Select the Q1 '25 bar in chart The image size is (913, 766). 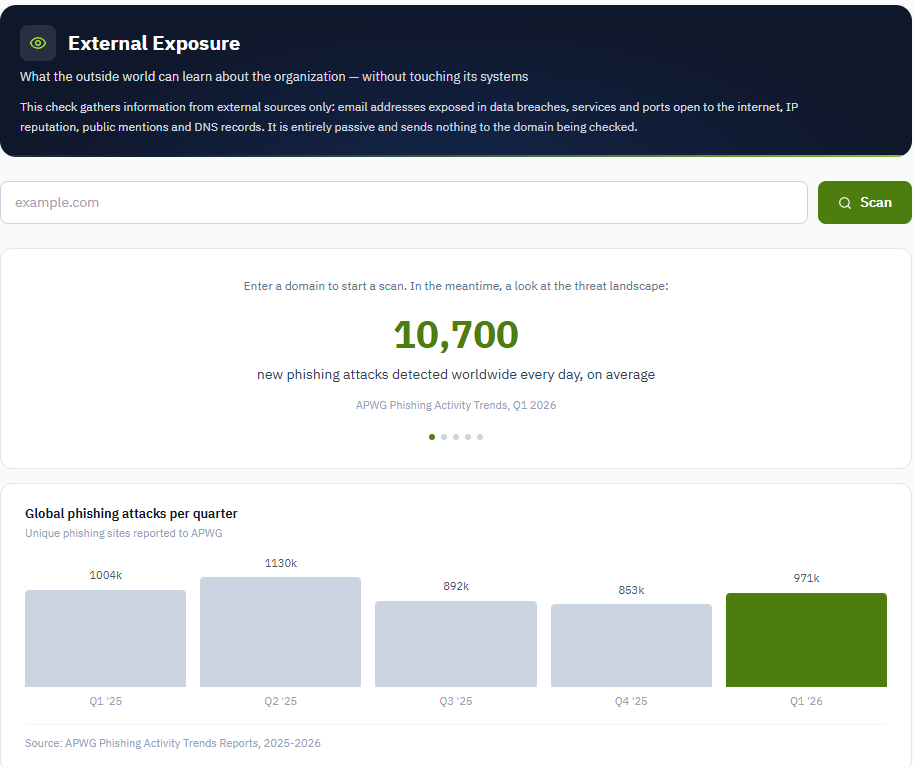point(105,639)
